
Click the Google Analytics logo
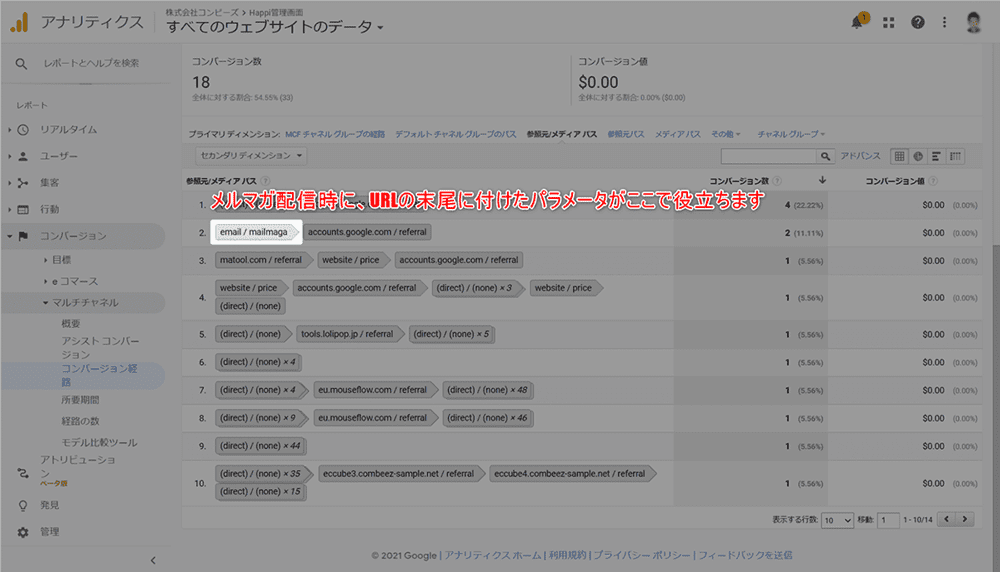20,22
